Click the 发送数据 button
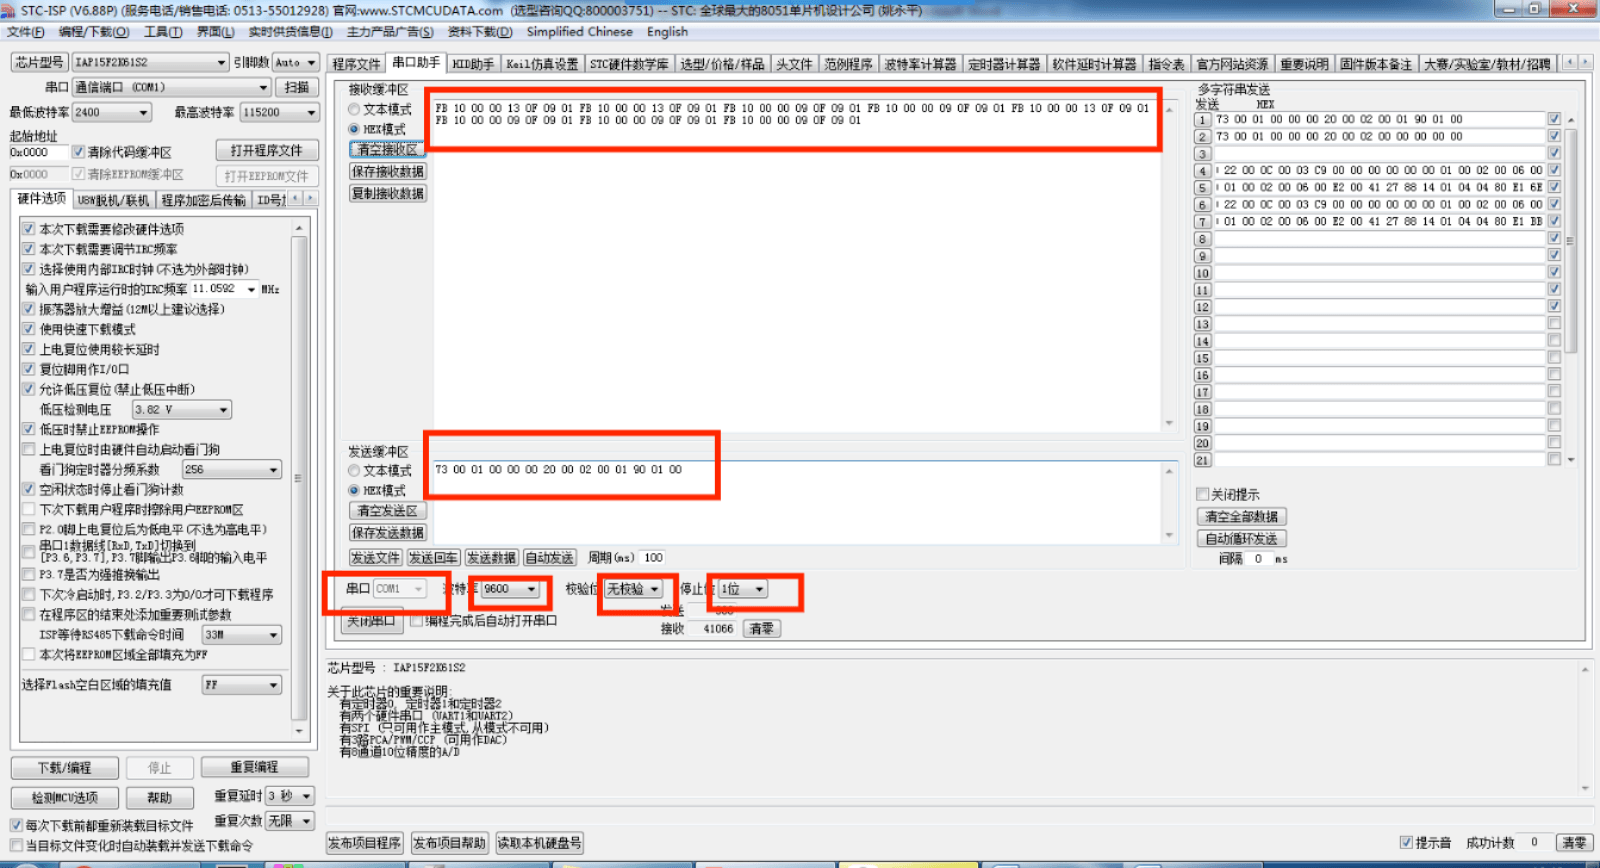 [x=491, y=558]
